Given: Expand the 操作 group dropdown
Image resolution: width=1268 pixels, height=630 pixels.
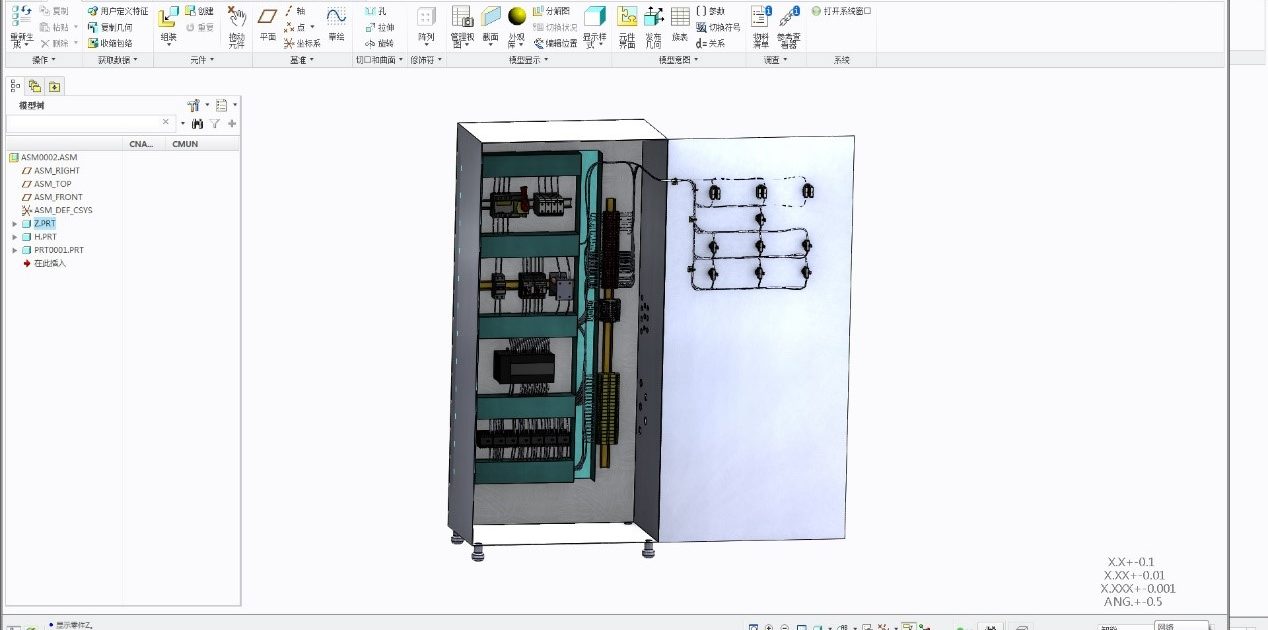Looking at the screenshot, I should click(44, 60).
